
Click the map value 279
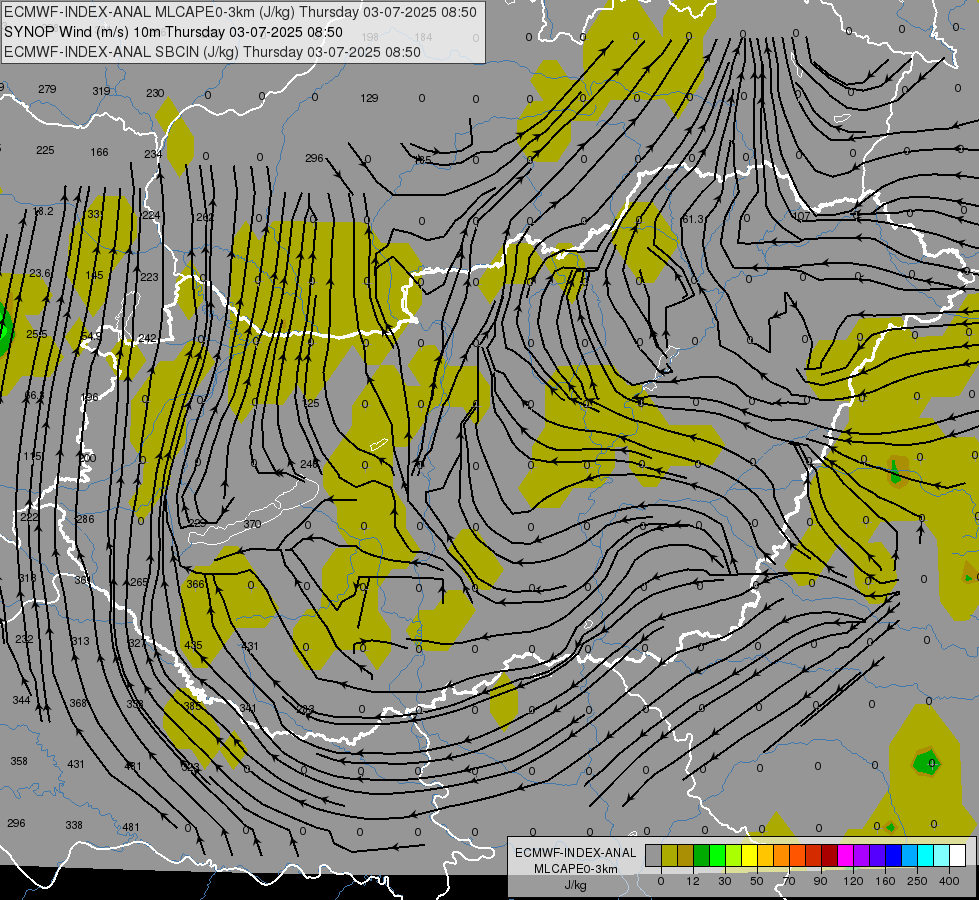click(x=47, y=89)
